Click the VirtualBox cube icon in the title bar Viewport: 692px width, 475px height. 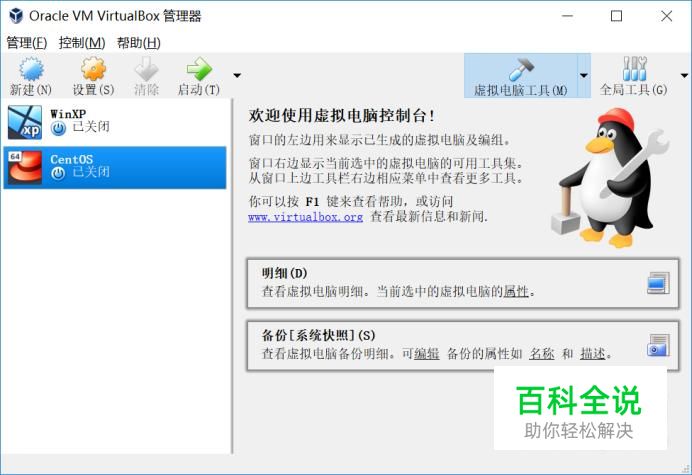pos(16,16)
